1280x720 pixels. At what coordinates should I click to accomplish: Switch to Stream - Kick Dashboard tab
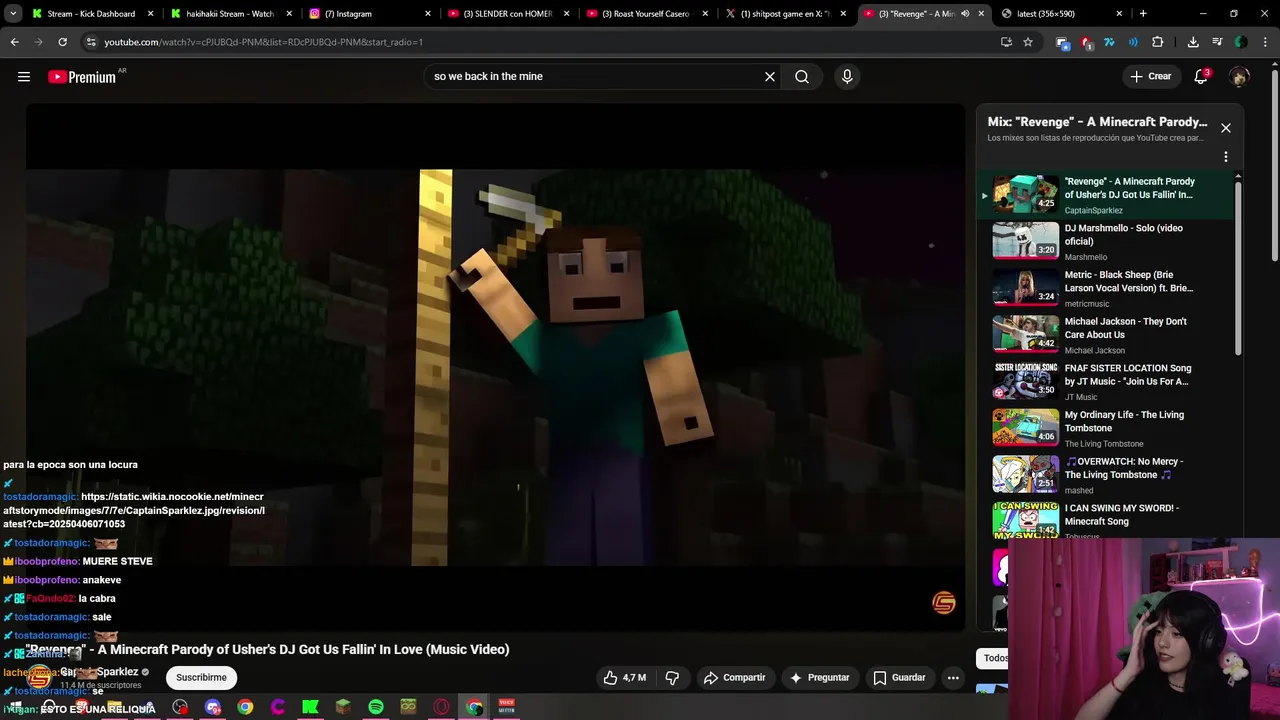click(x=92, y=14)
